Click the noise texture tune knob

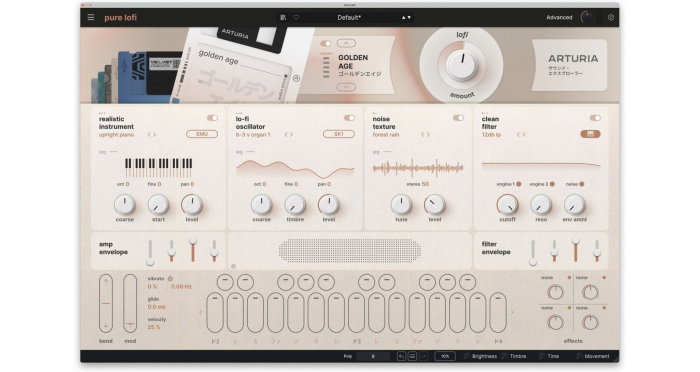(x=401, y=205)
